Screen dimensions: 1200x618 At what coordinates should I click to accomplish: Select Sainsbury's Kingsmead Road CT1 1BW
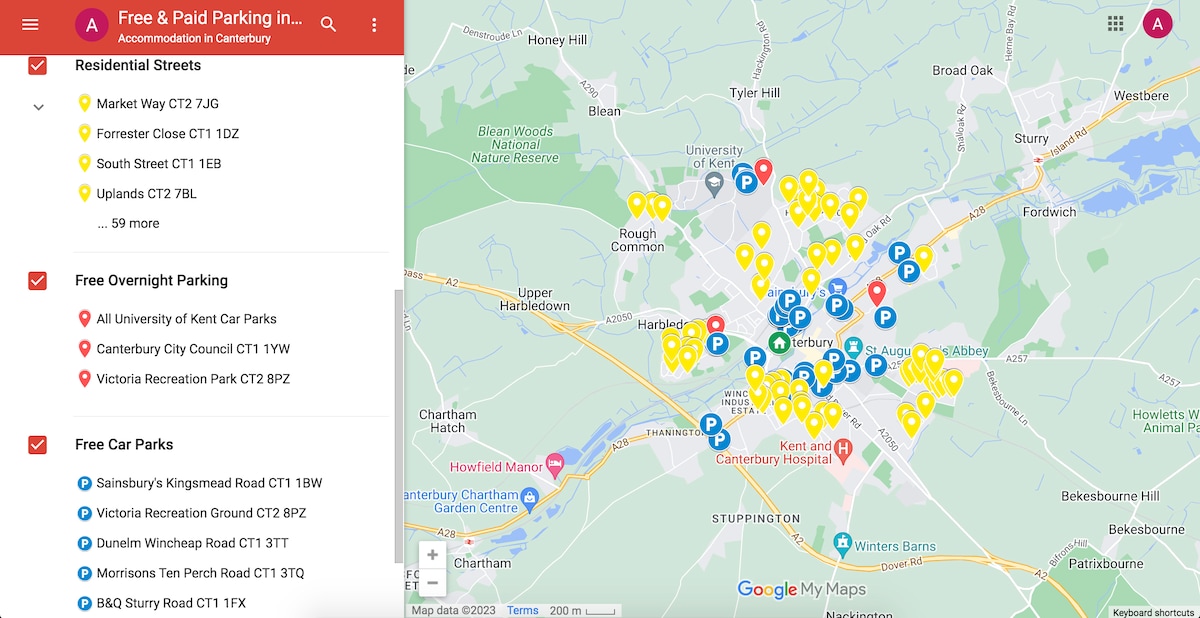click(x=209, y=483)
